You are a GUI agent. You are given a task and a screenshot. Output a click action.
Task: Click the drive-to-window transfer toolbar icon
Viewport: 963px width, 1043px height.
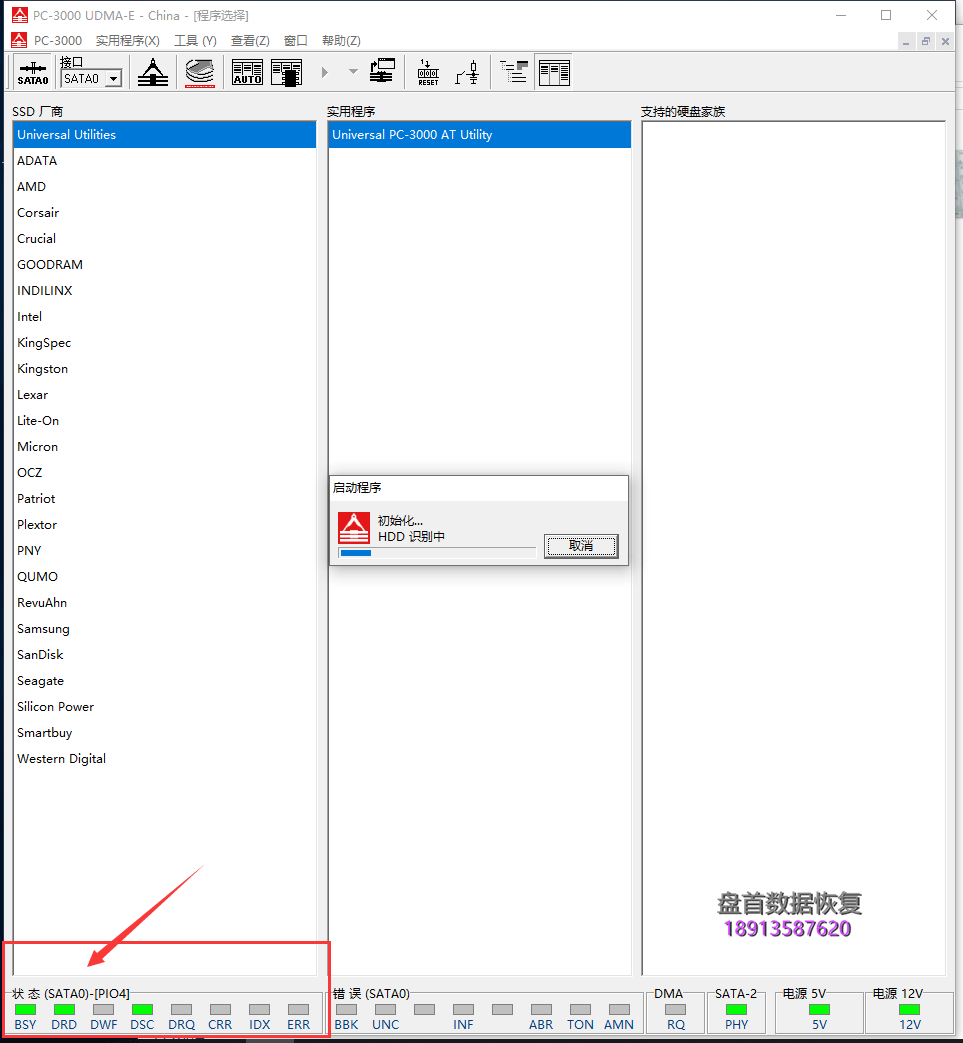[382, 72]
